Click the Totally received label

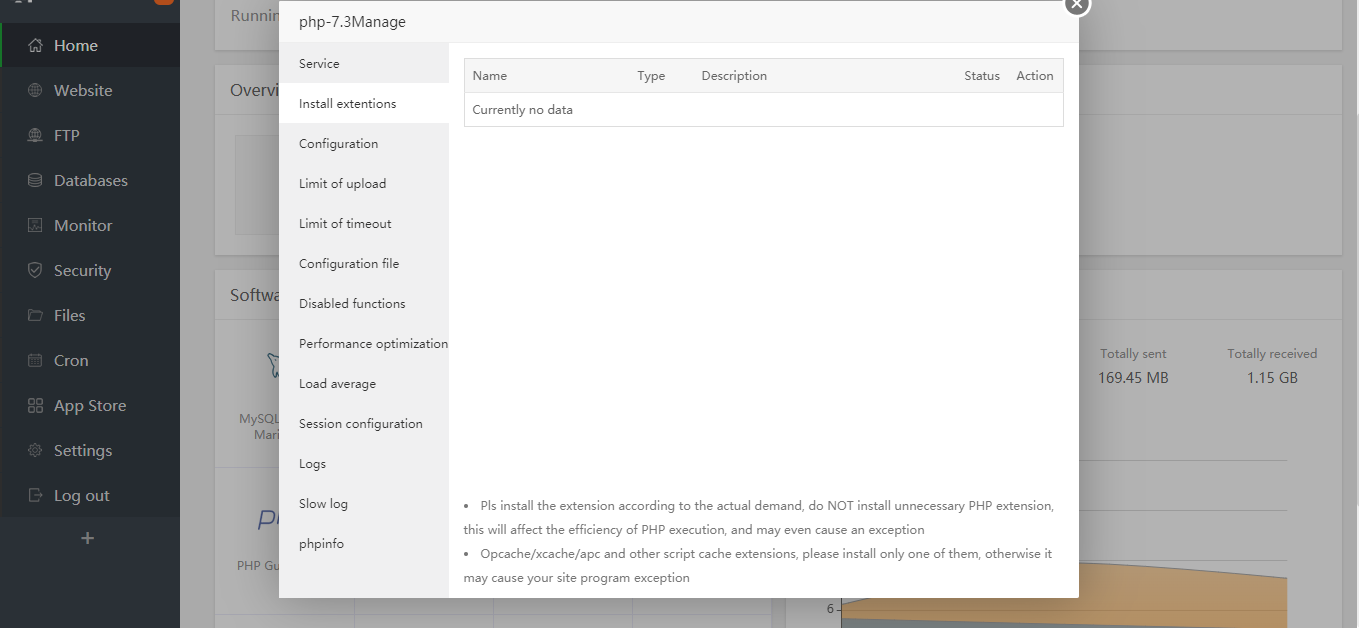[x=1272, y=353]
